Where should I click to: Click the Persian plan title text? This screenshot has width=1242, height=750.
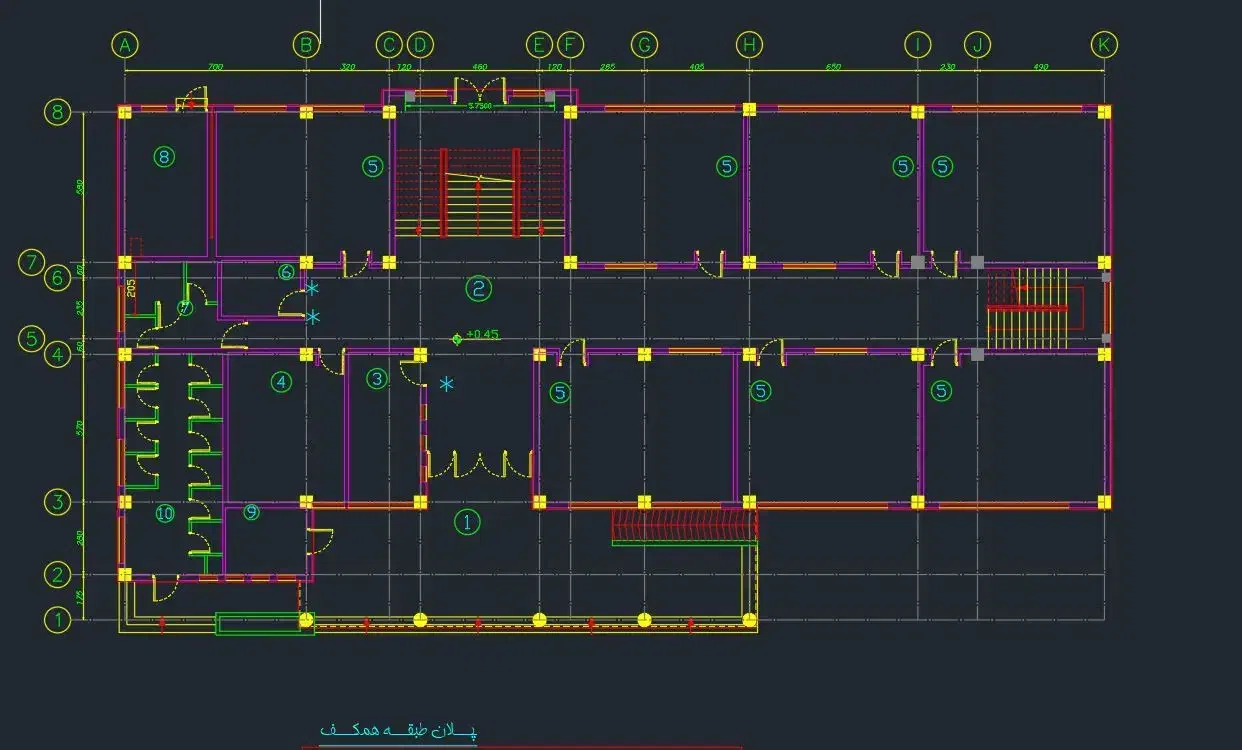click(x=398, y=731)
